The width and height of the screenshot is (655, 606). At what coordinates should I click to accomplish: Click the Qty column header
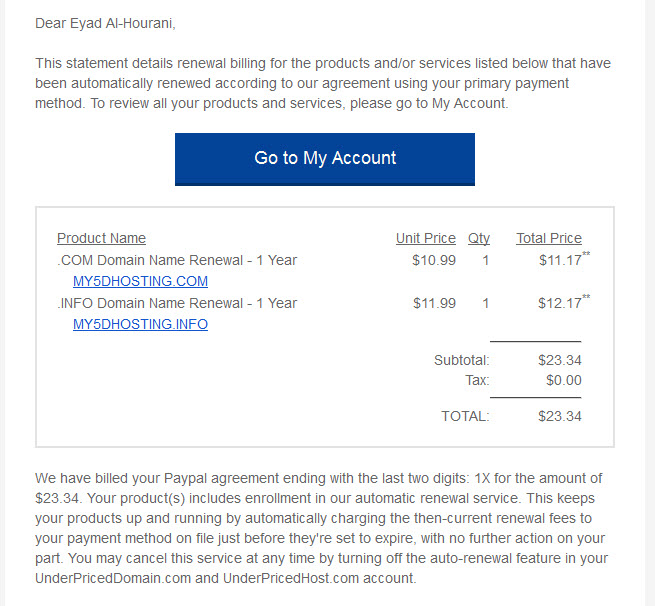click(x=479, y=238)
